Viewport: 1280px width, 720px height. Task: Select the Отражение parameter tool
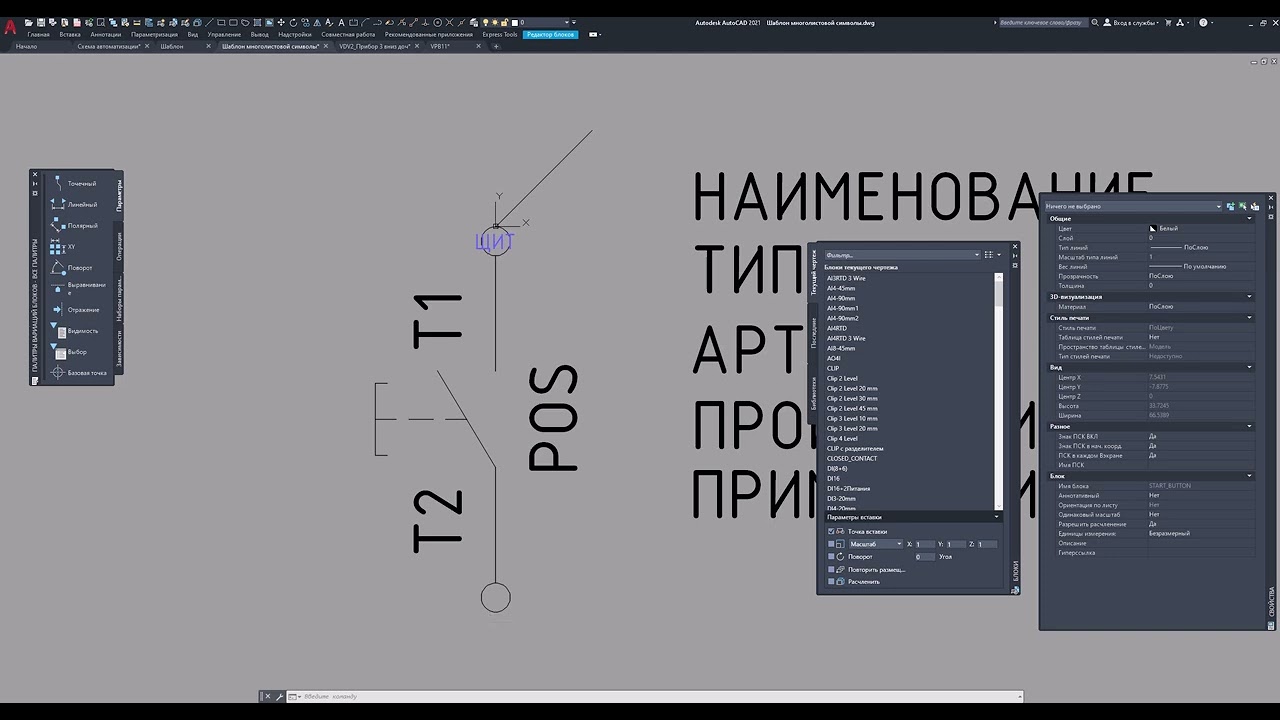75,309
